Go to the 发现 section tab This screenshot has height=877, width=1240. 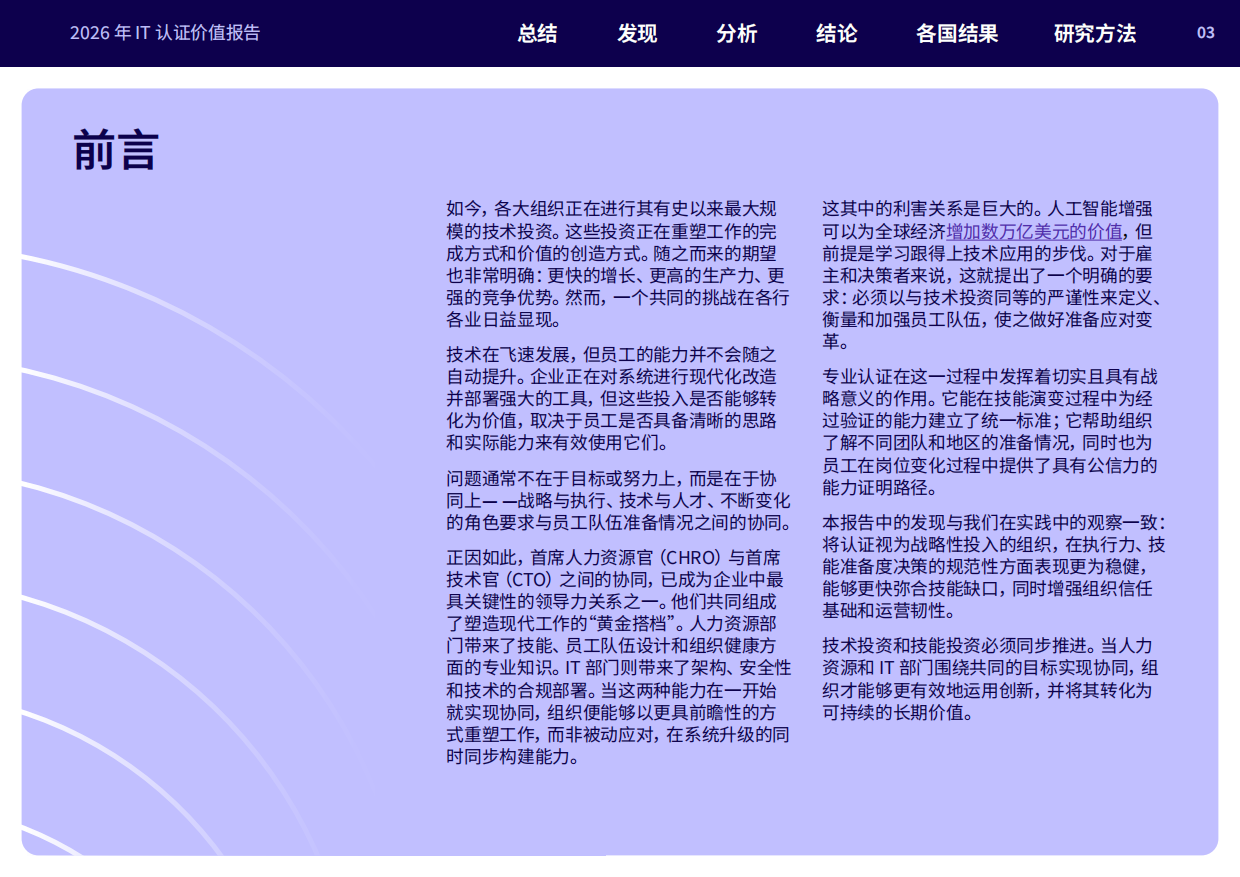637,33
